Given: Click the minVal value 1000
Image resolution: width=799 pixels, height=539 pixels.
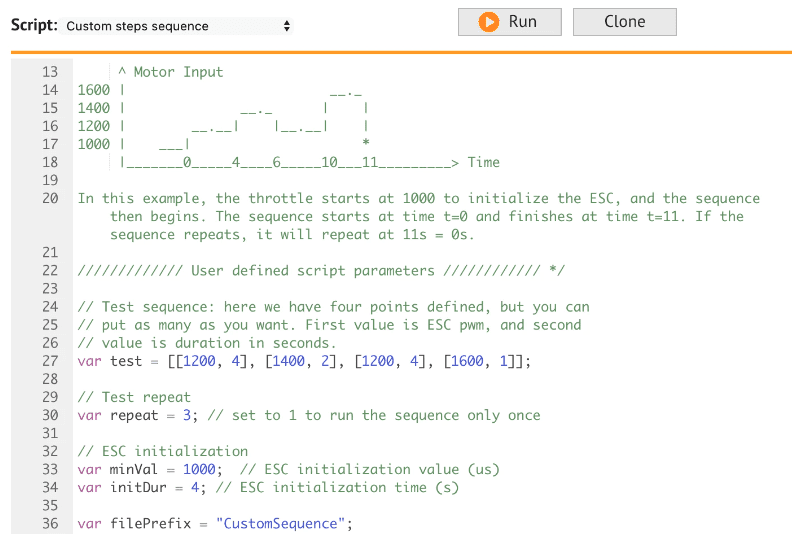Looking at the screenshot, I should click(x=199, y=469).
